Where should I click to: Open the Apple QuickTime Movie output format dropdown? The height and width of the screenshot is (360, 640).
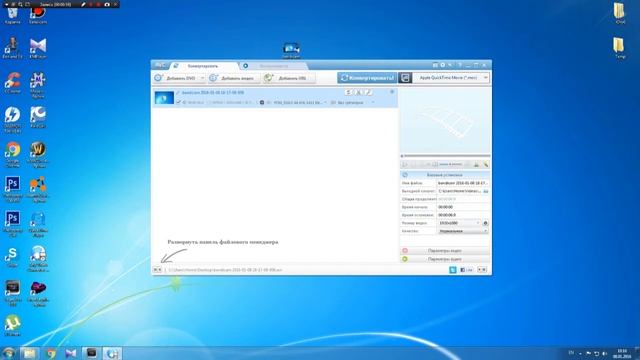(x=451, y=78)
